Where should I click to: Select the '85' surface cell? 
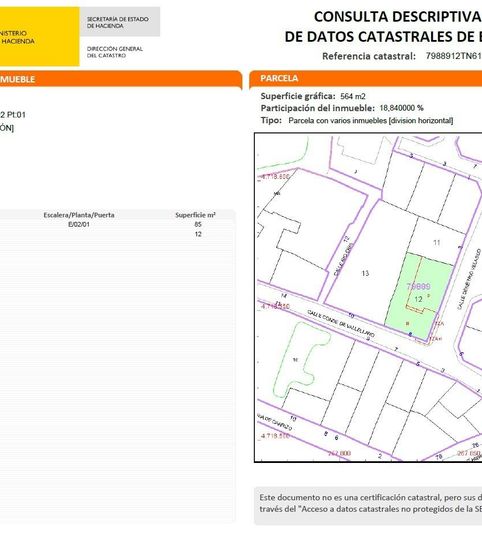click(x=198, y=224)
